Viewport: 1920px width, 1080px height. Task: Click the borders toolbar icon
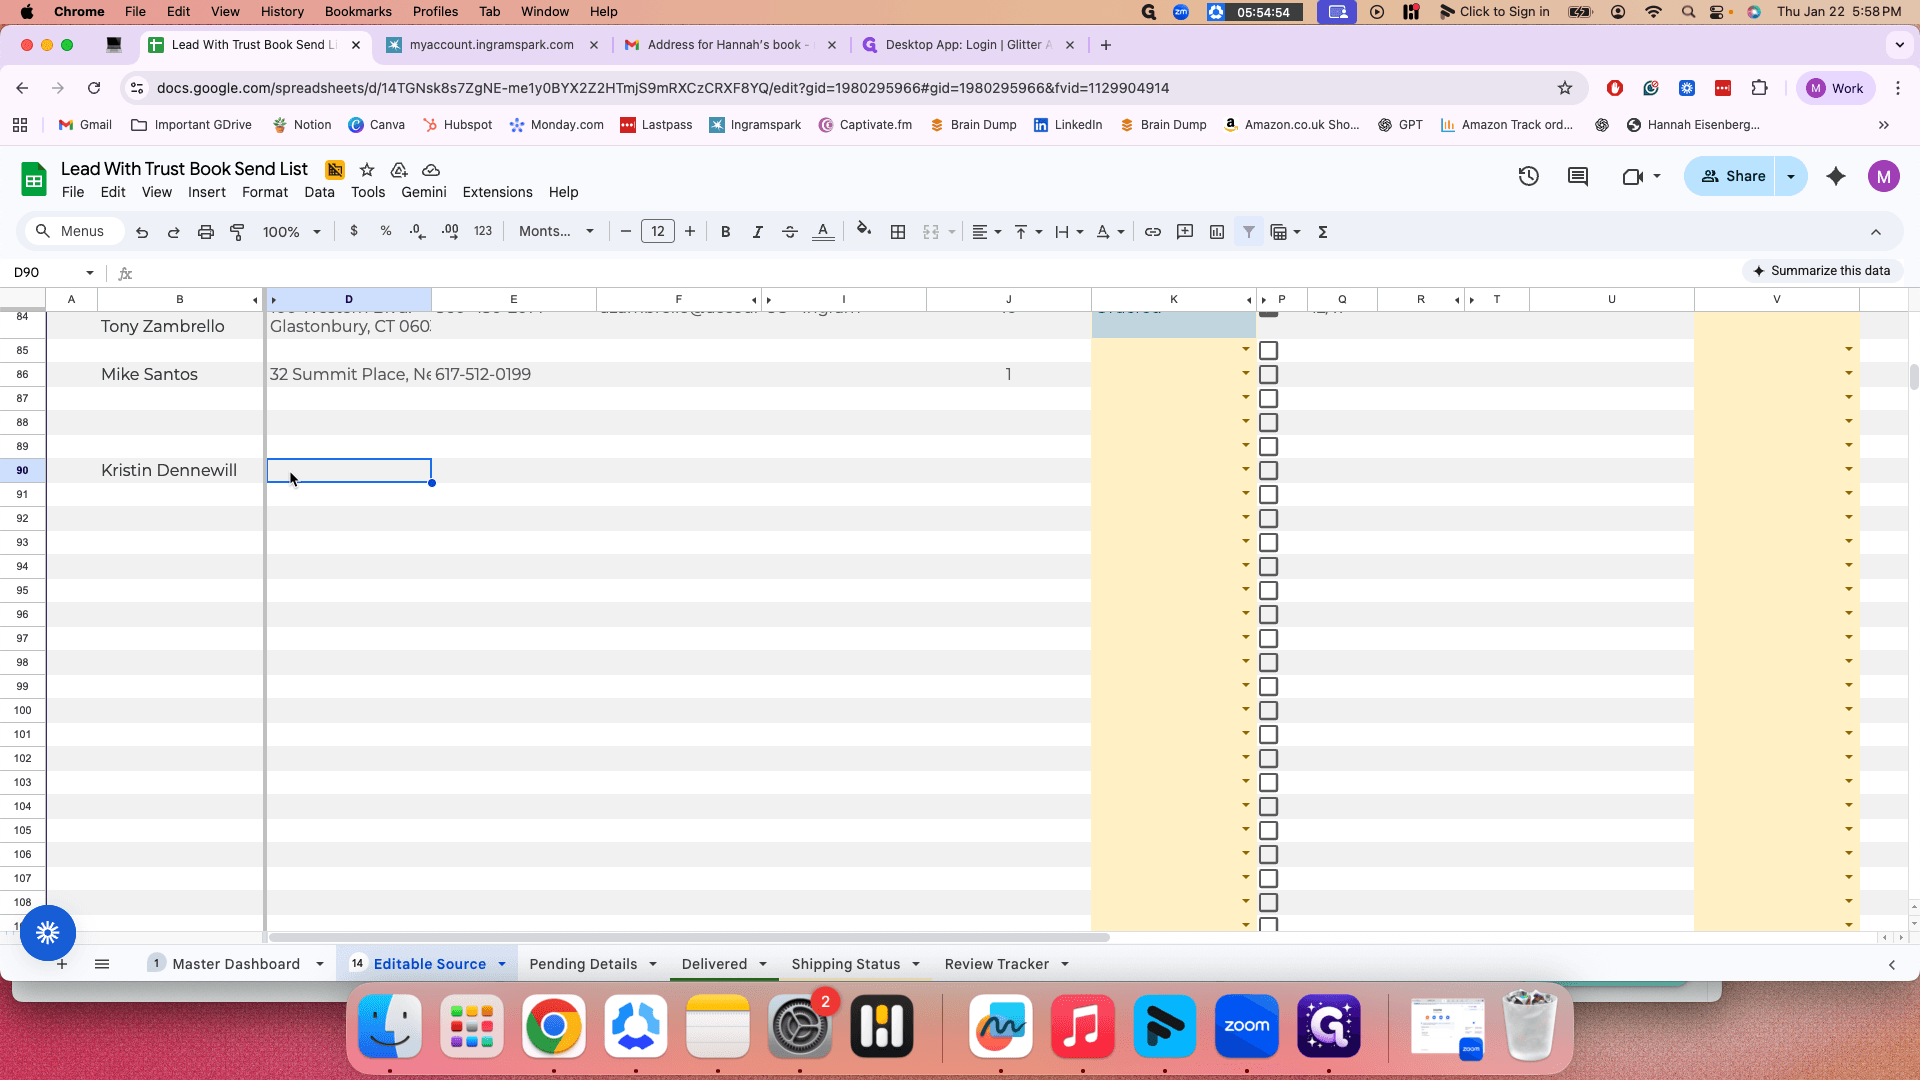coord(898,232)
